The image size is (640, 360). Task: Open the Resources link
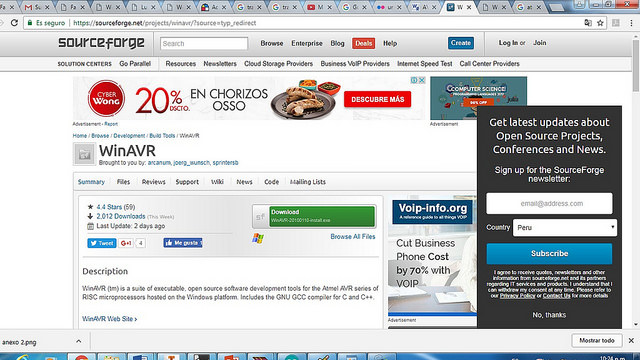click(x=180, y=64)
